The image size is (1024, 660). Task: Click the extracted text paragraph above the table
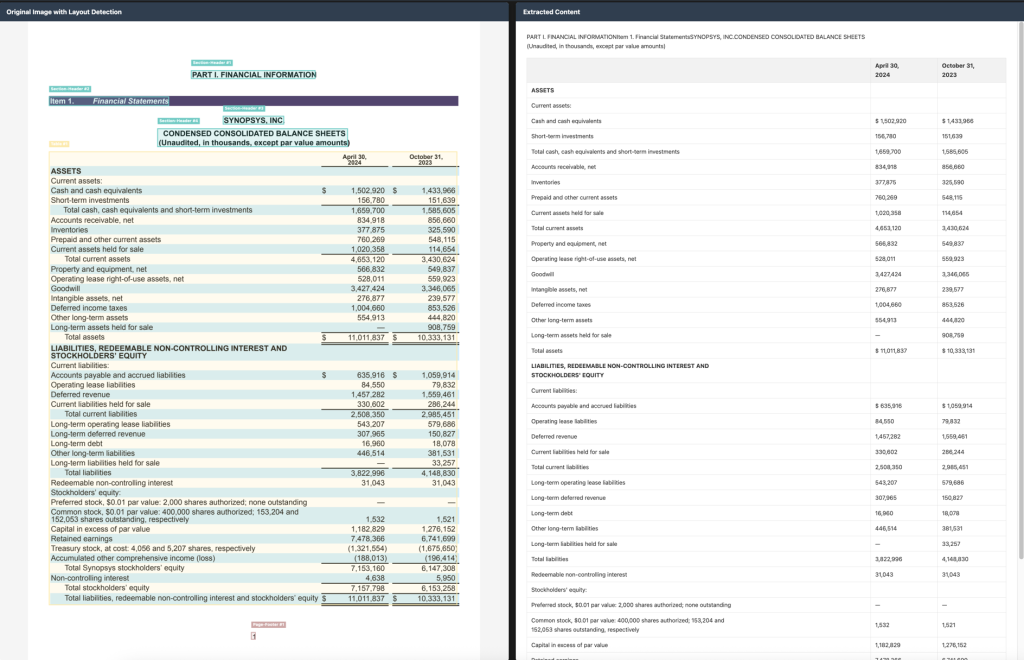pos(695,41)
